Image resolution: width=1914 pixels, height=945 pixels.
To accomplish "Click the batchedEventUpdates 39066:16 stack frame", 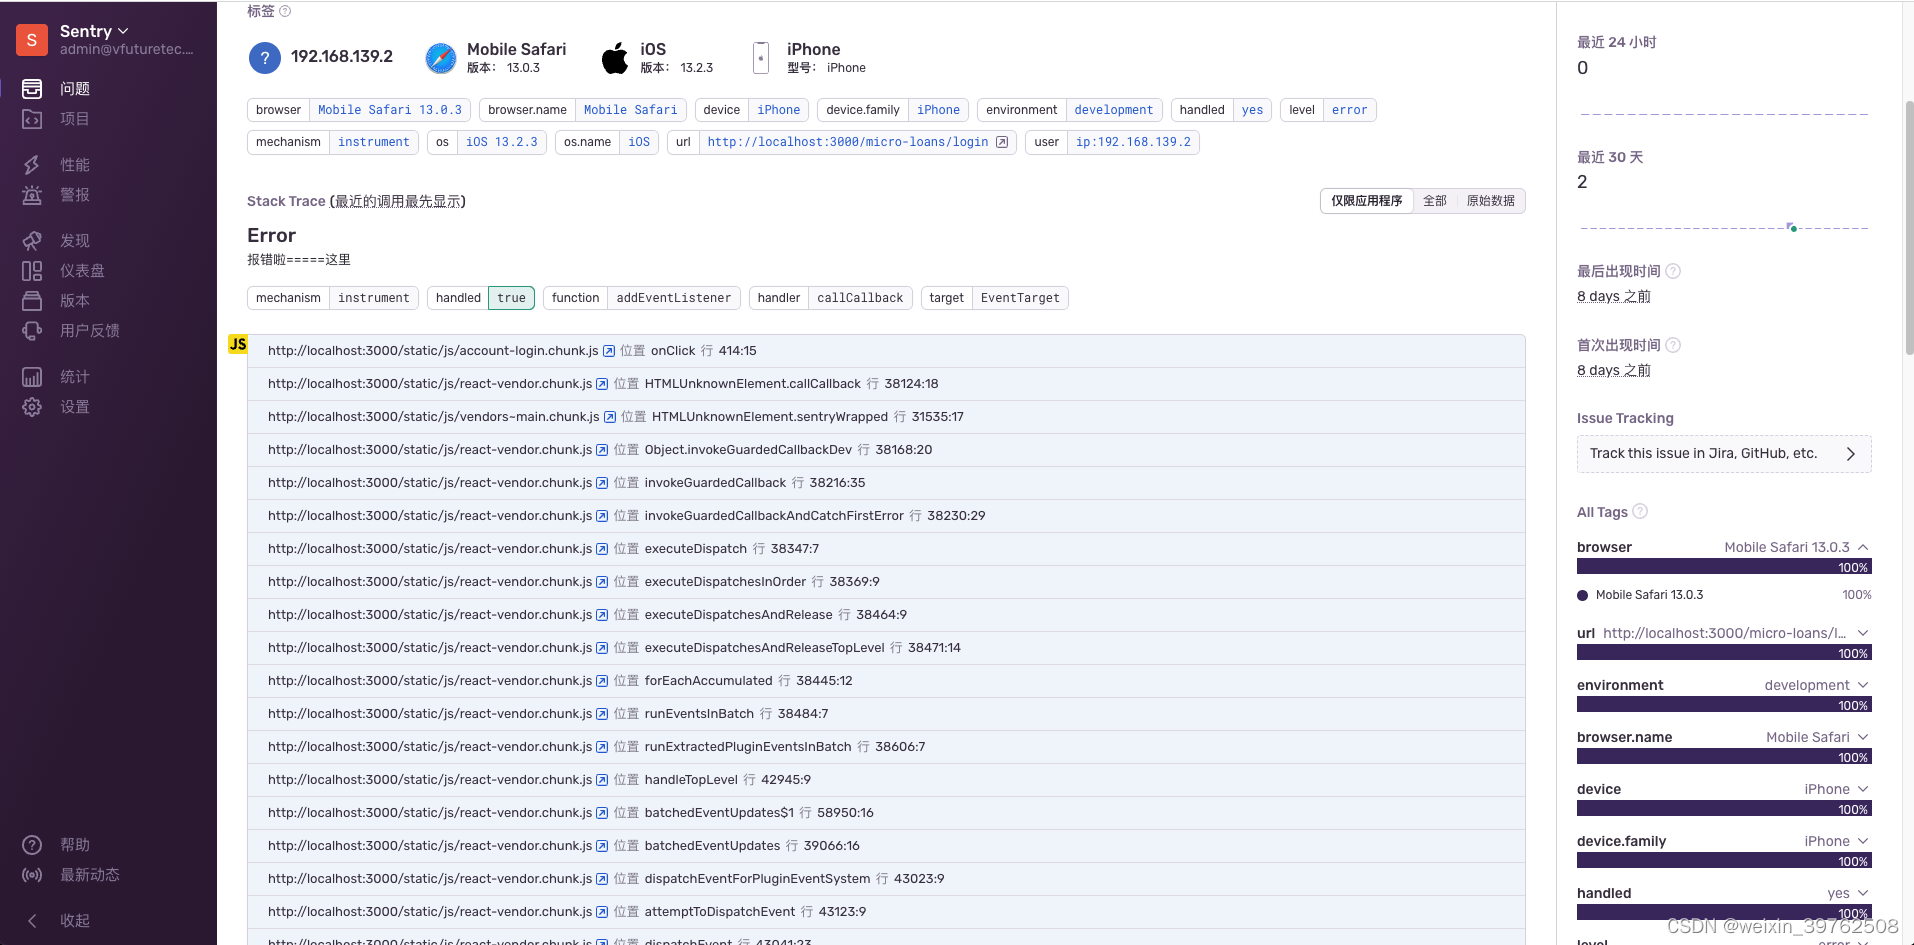I will click(x=886, y=846).
